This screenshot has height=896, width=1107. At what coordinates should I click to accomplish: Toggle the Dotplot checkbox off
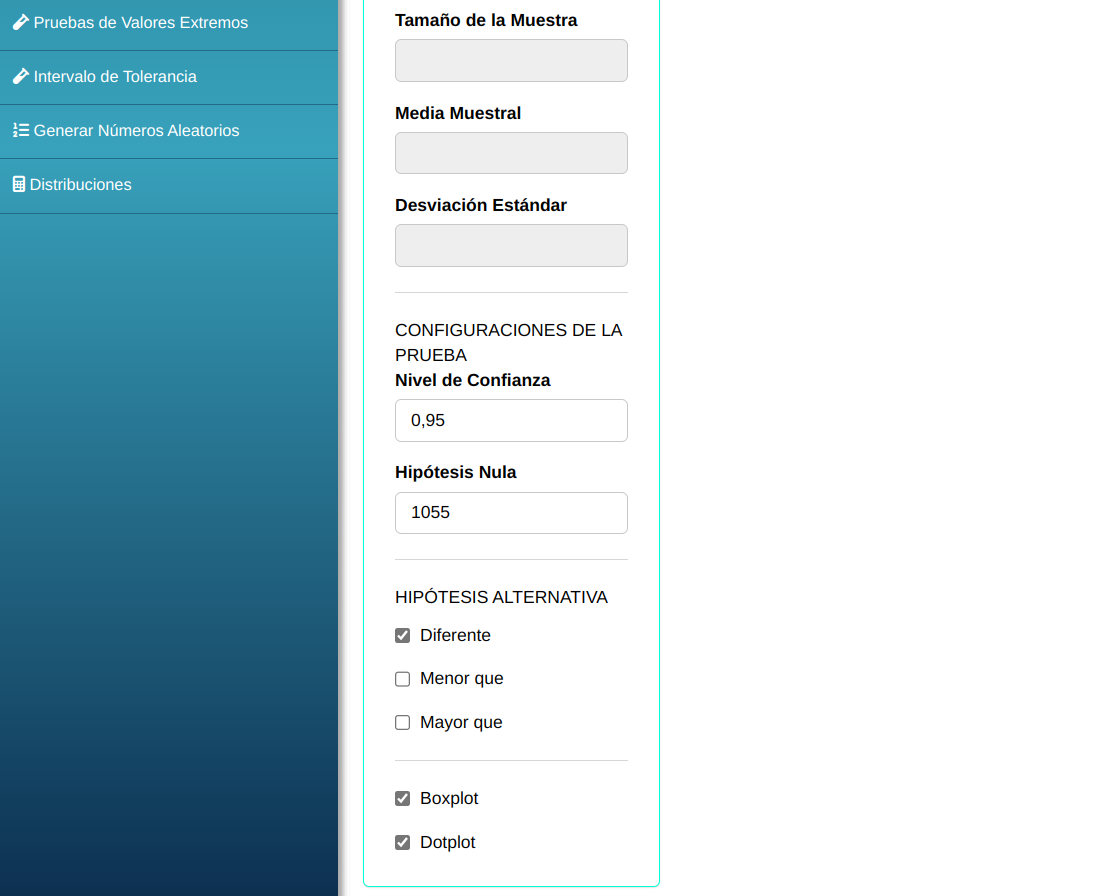point(403,843)
